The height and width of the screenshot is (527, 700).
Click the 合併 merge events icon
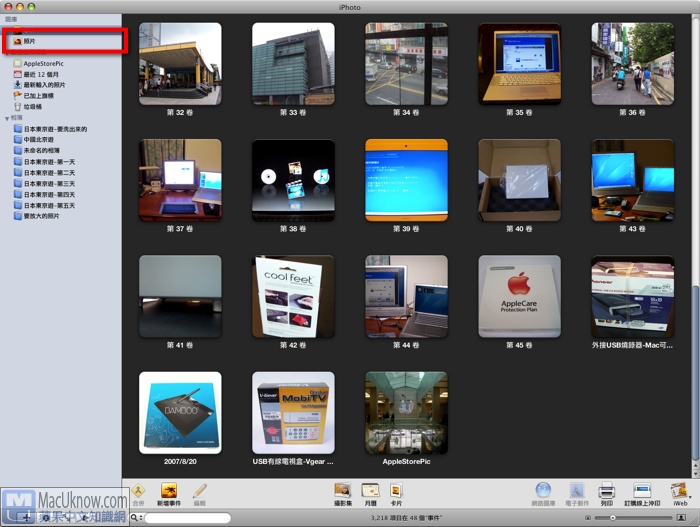point(138,491)
